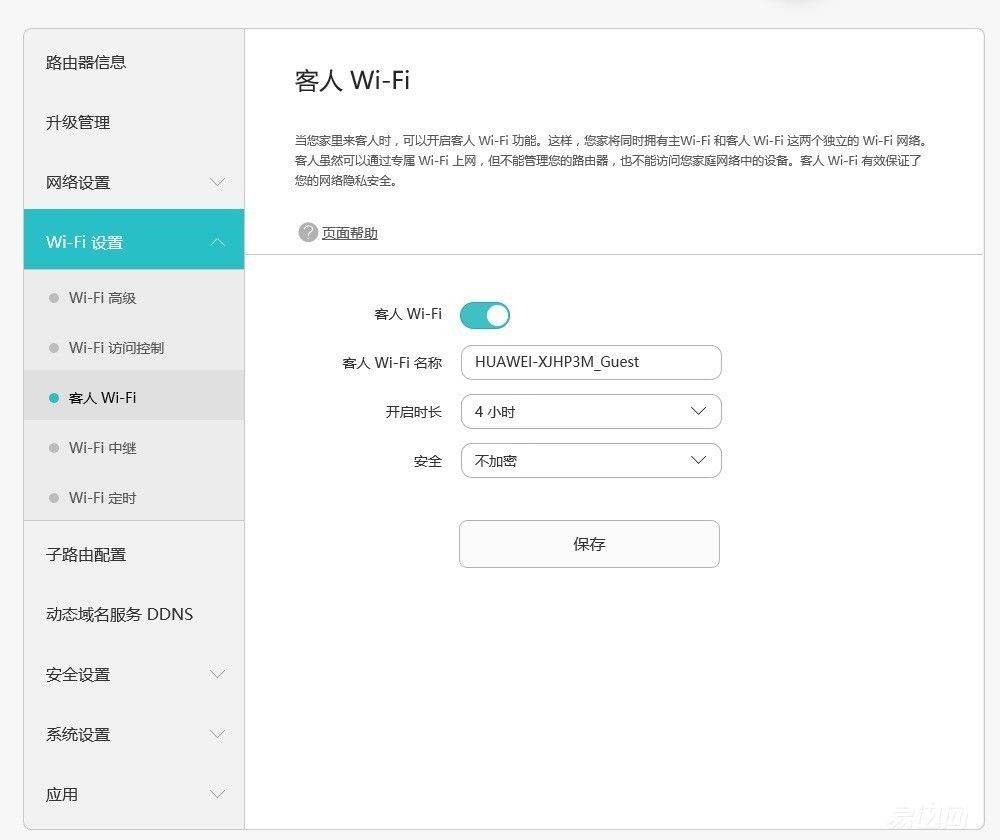The width and height of the screenshot is (1000, 840).
Task: Open the 开启时长 dropdown showing 4 小时
Action: tap(591, 411)
